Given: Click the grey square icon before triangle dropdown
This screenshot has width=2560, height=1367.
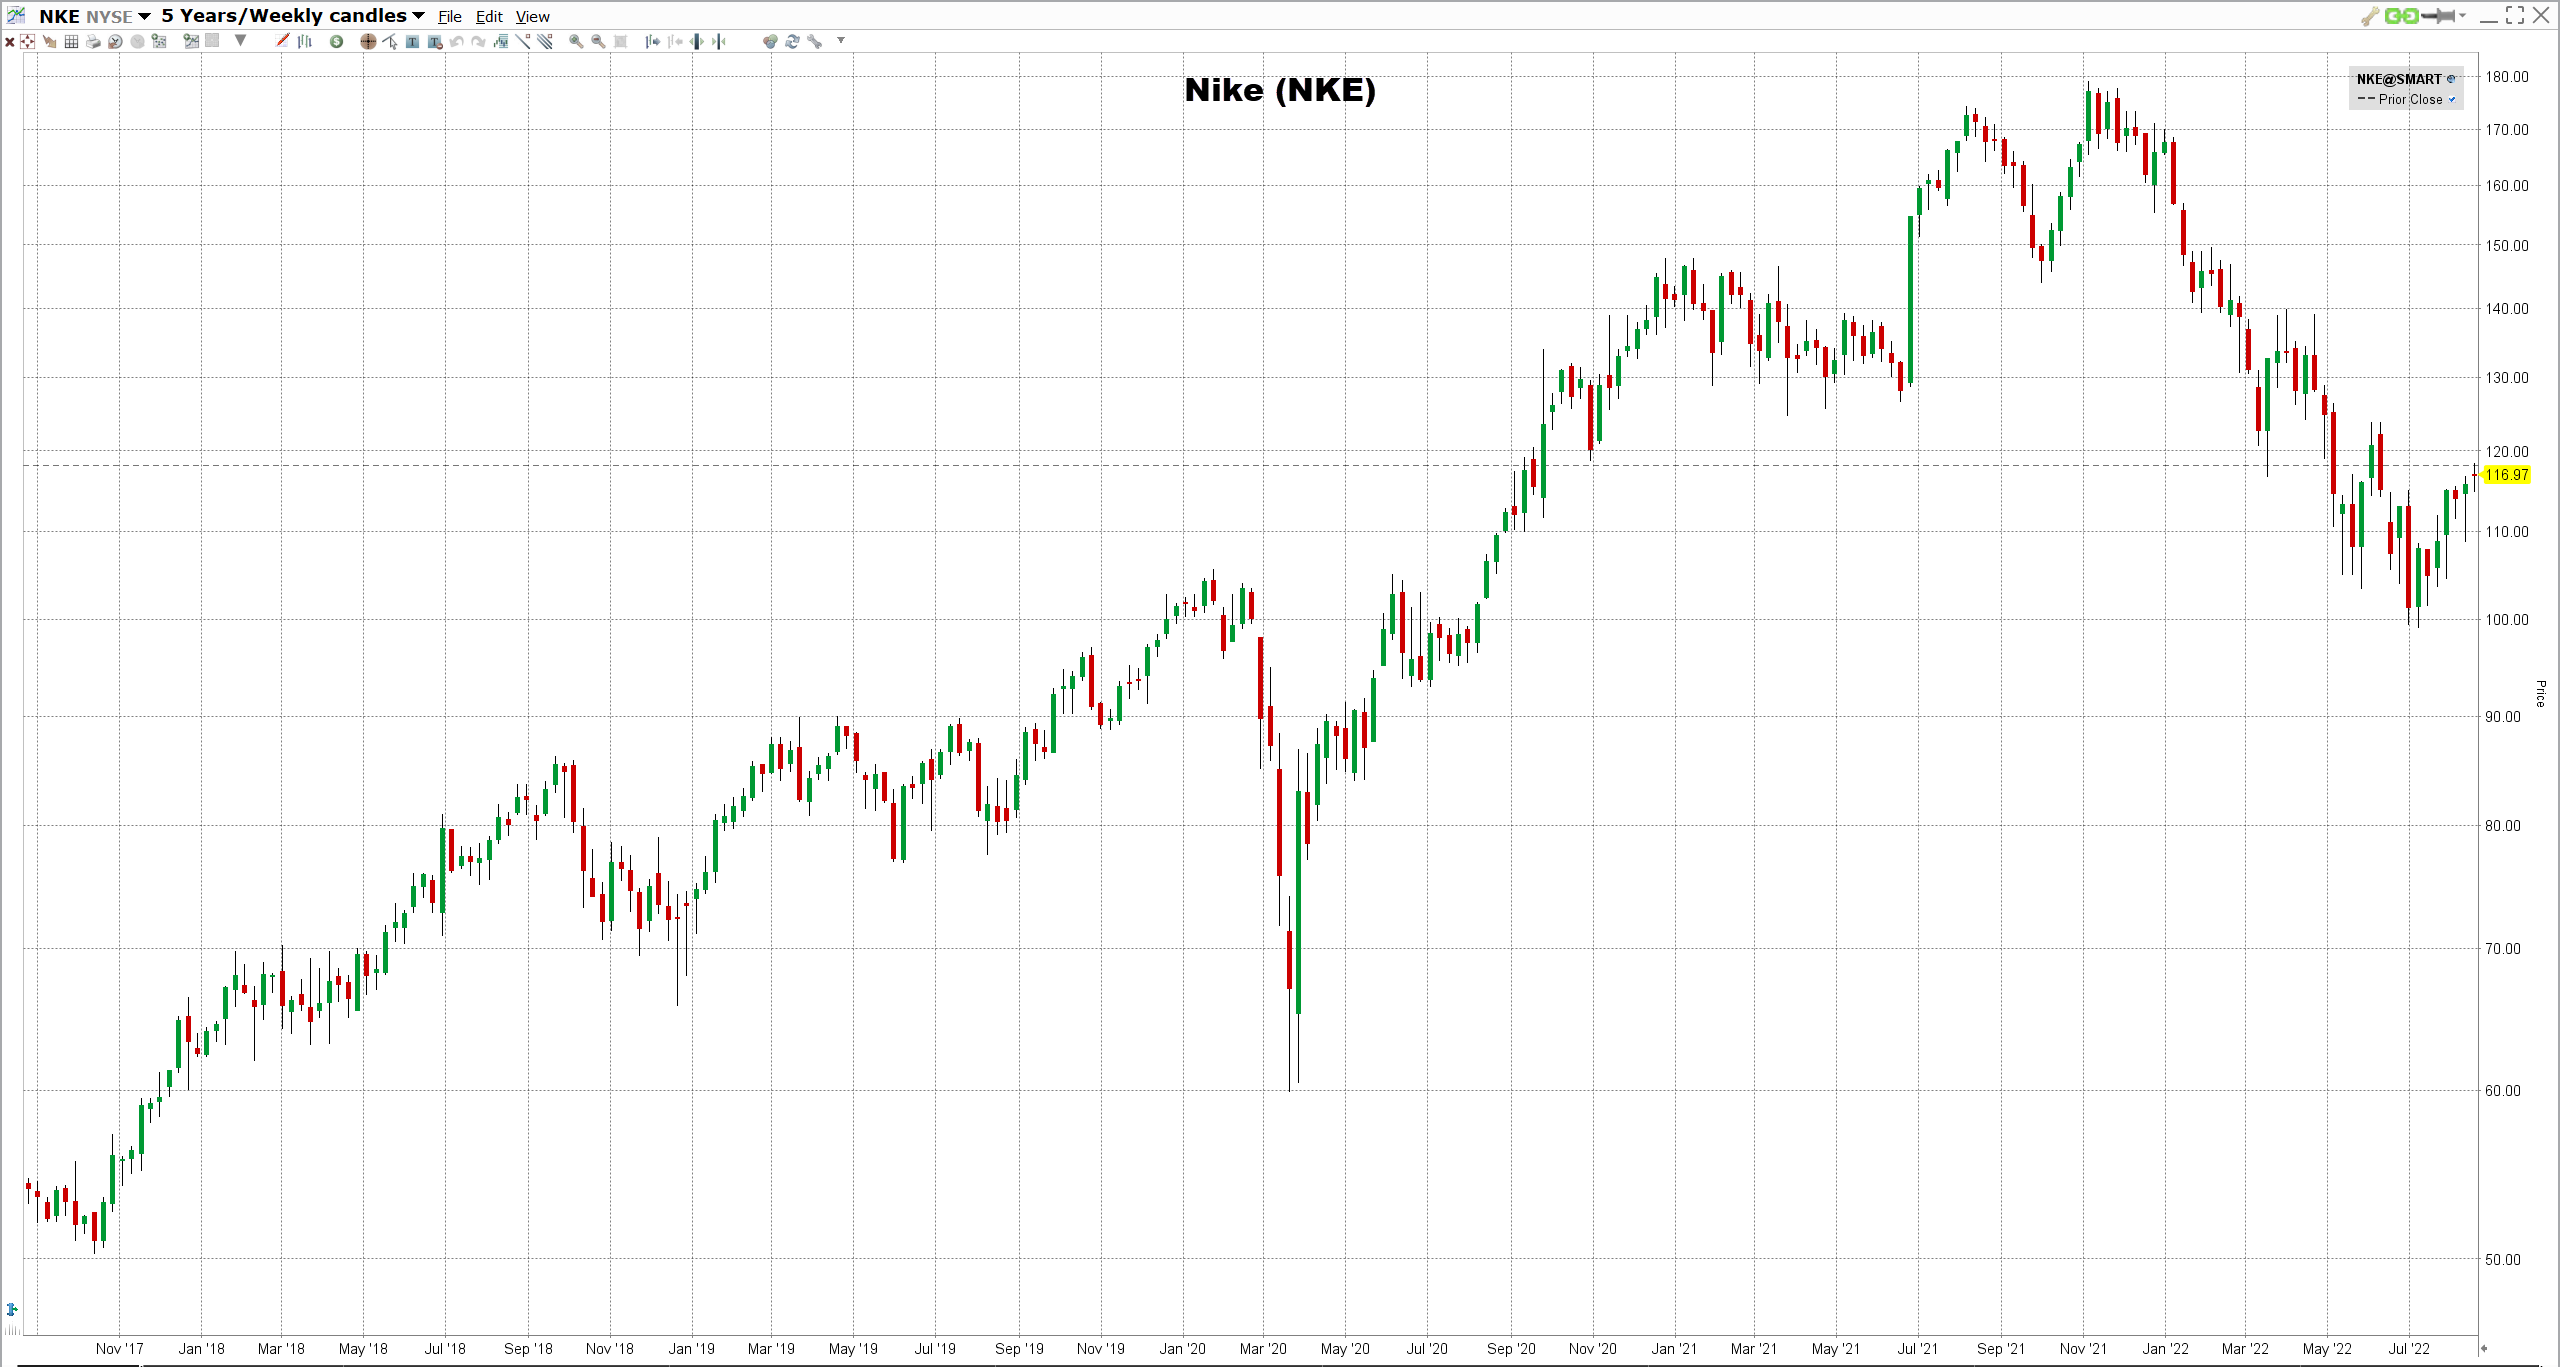Looking at the screenshot, I should [x=212, y=41].
